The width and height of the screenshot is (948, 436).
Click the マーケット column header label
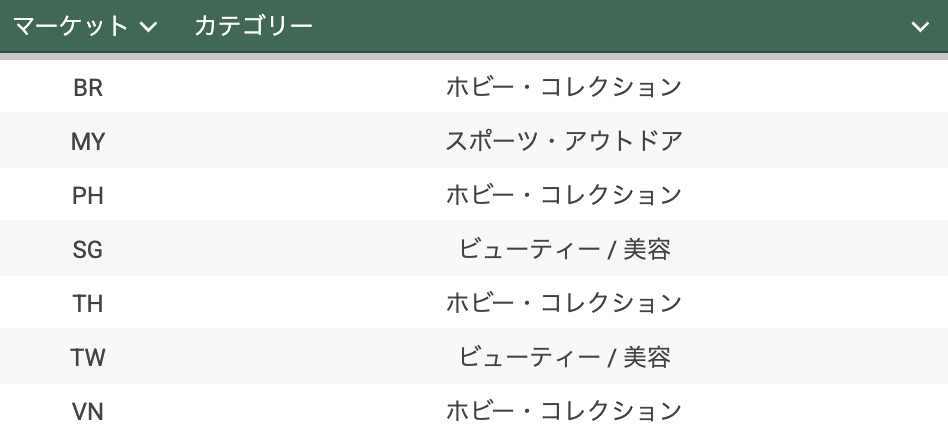70,26
